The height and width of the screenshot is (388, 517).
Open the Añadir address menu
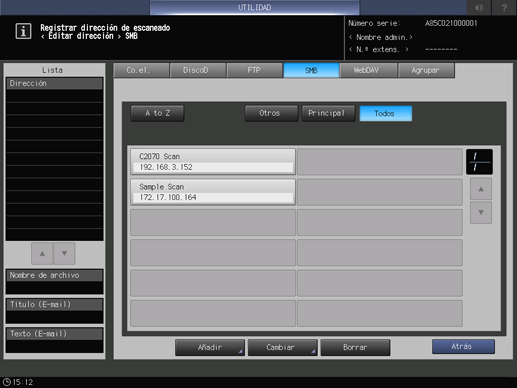click(x=210, y=348)
